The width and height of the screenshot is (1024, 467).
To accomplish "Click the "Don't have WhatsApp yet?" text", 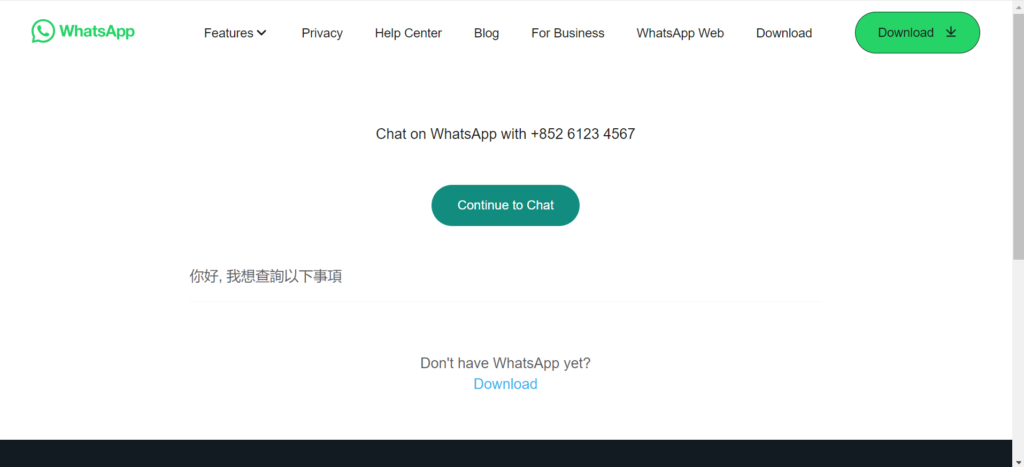I will (x=505, y=363).
